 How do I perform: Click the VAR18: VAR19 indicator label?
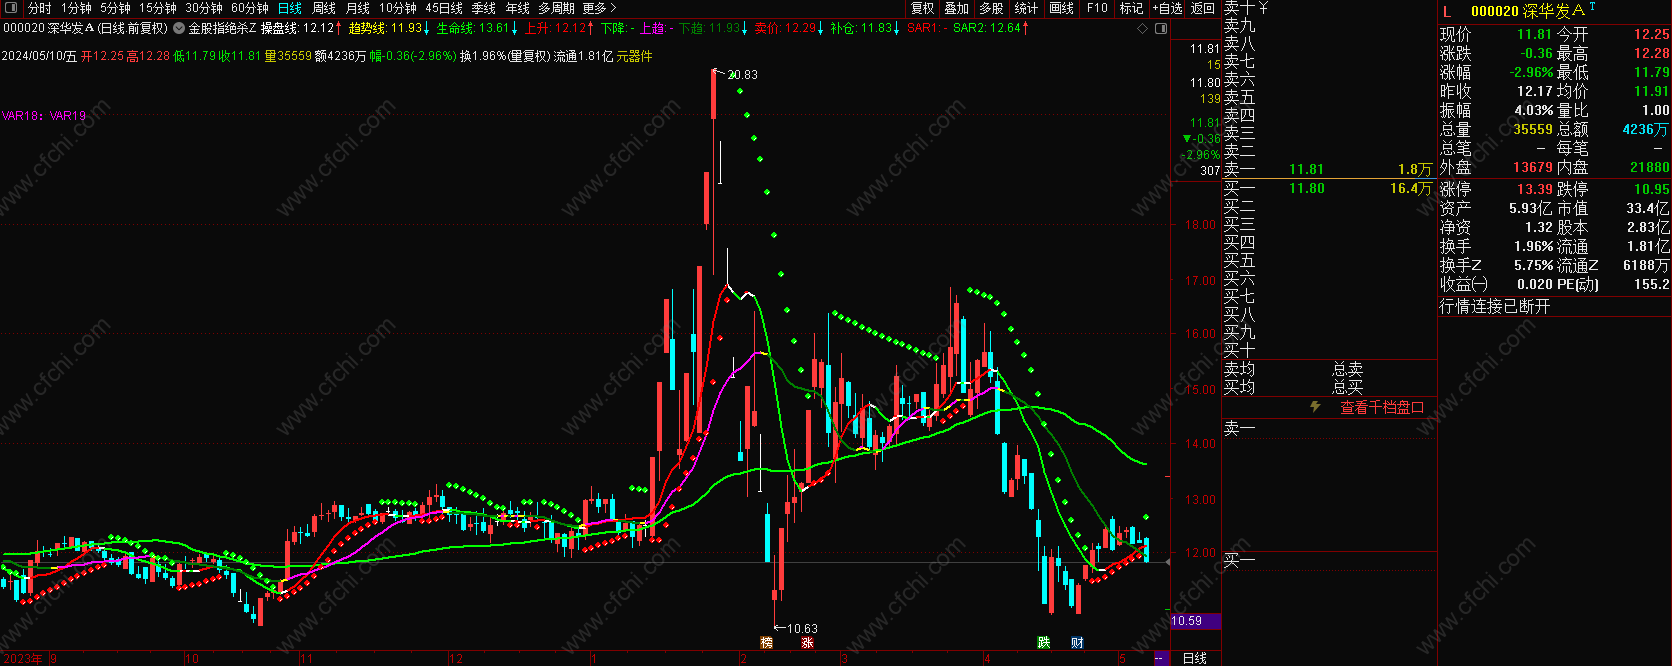(44, 116)
